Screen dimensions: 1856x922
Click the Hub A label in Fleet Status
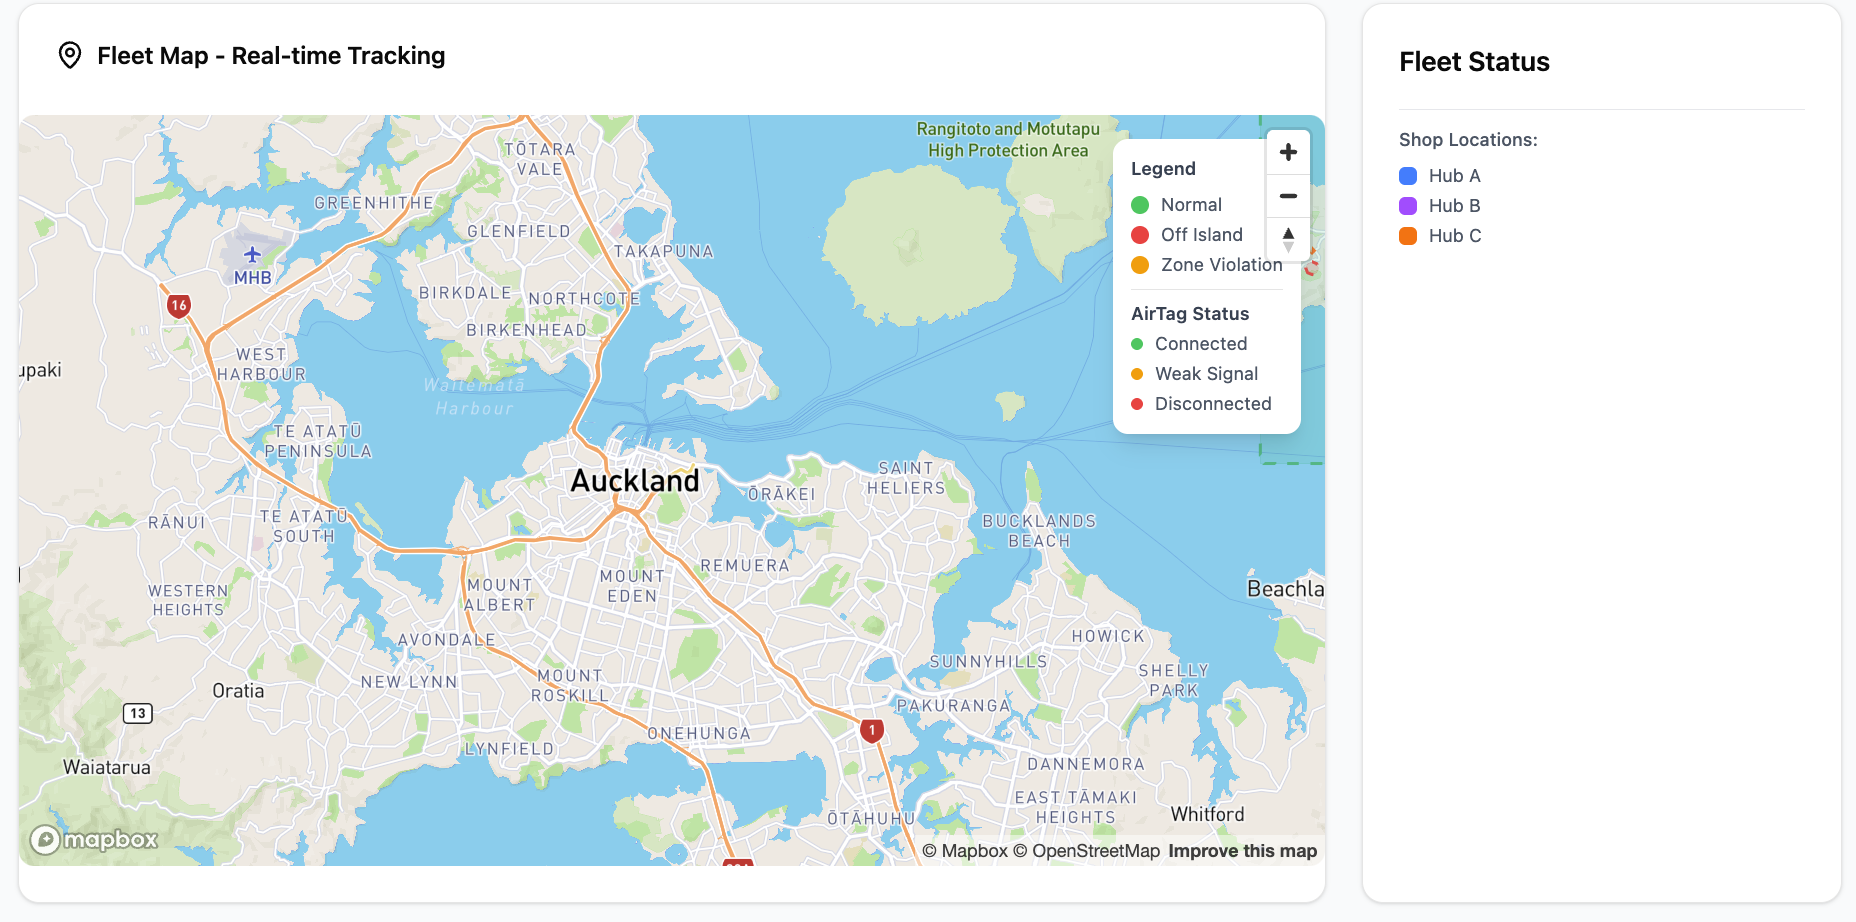(x=1455, y=175)
